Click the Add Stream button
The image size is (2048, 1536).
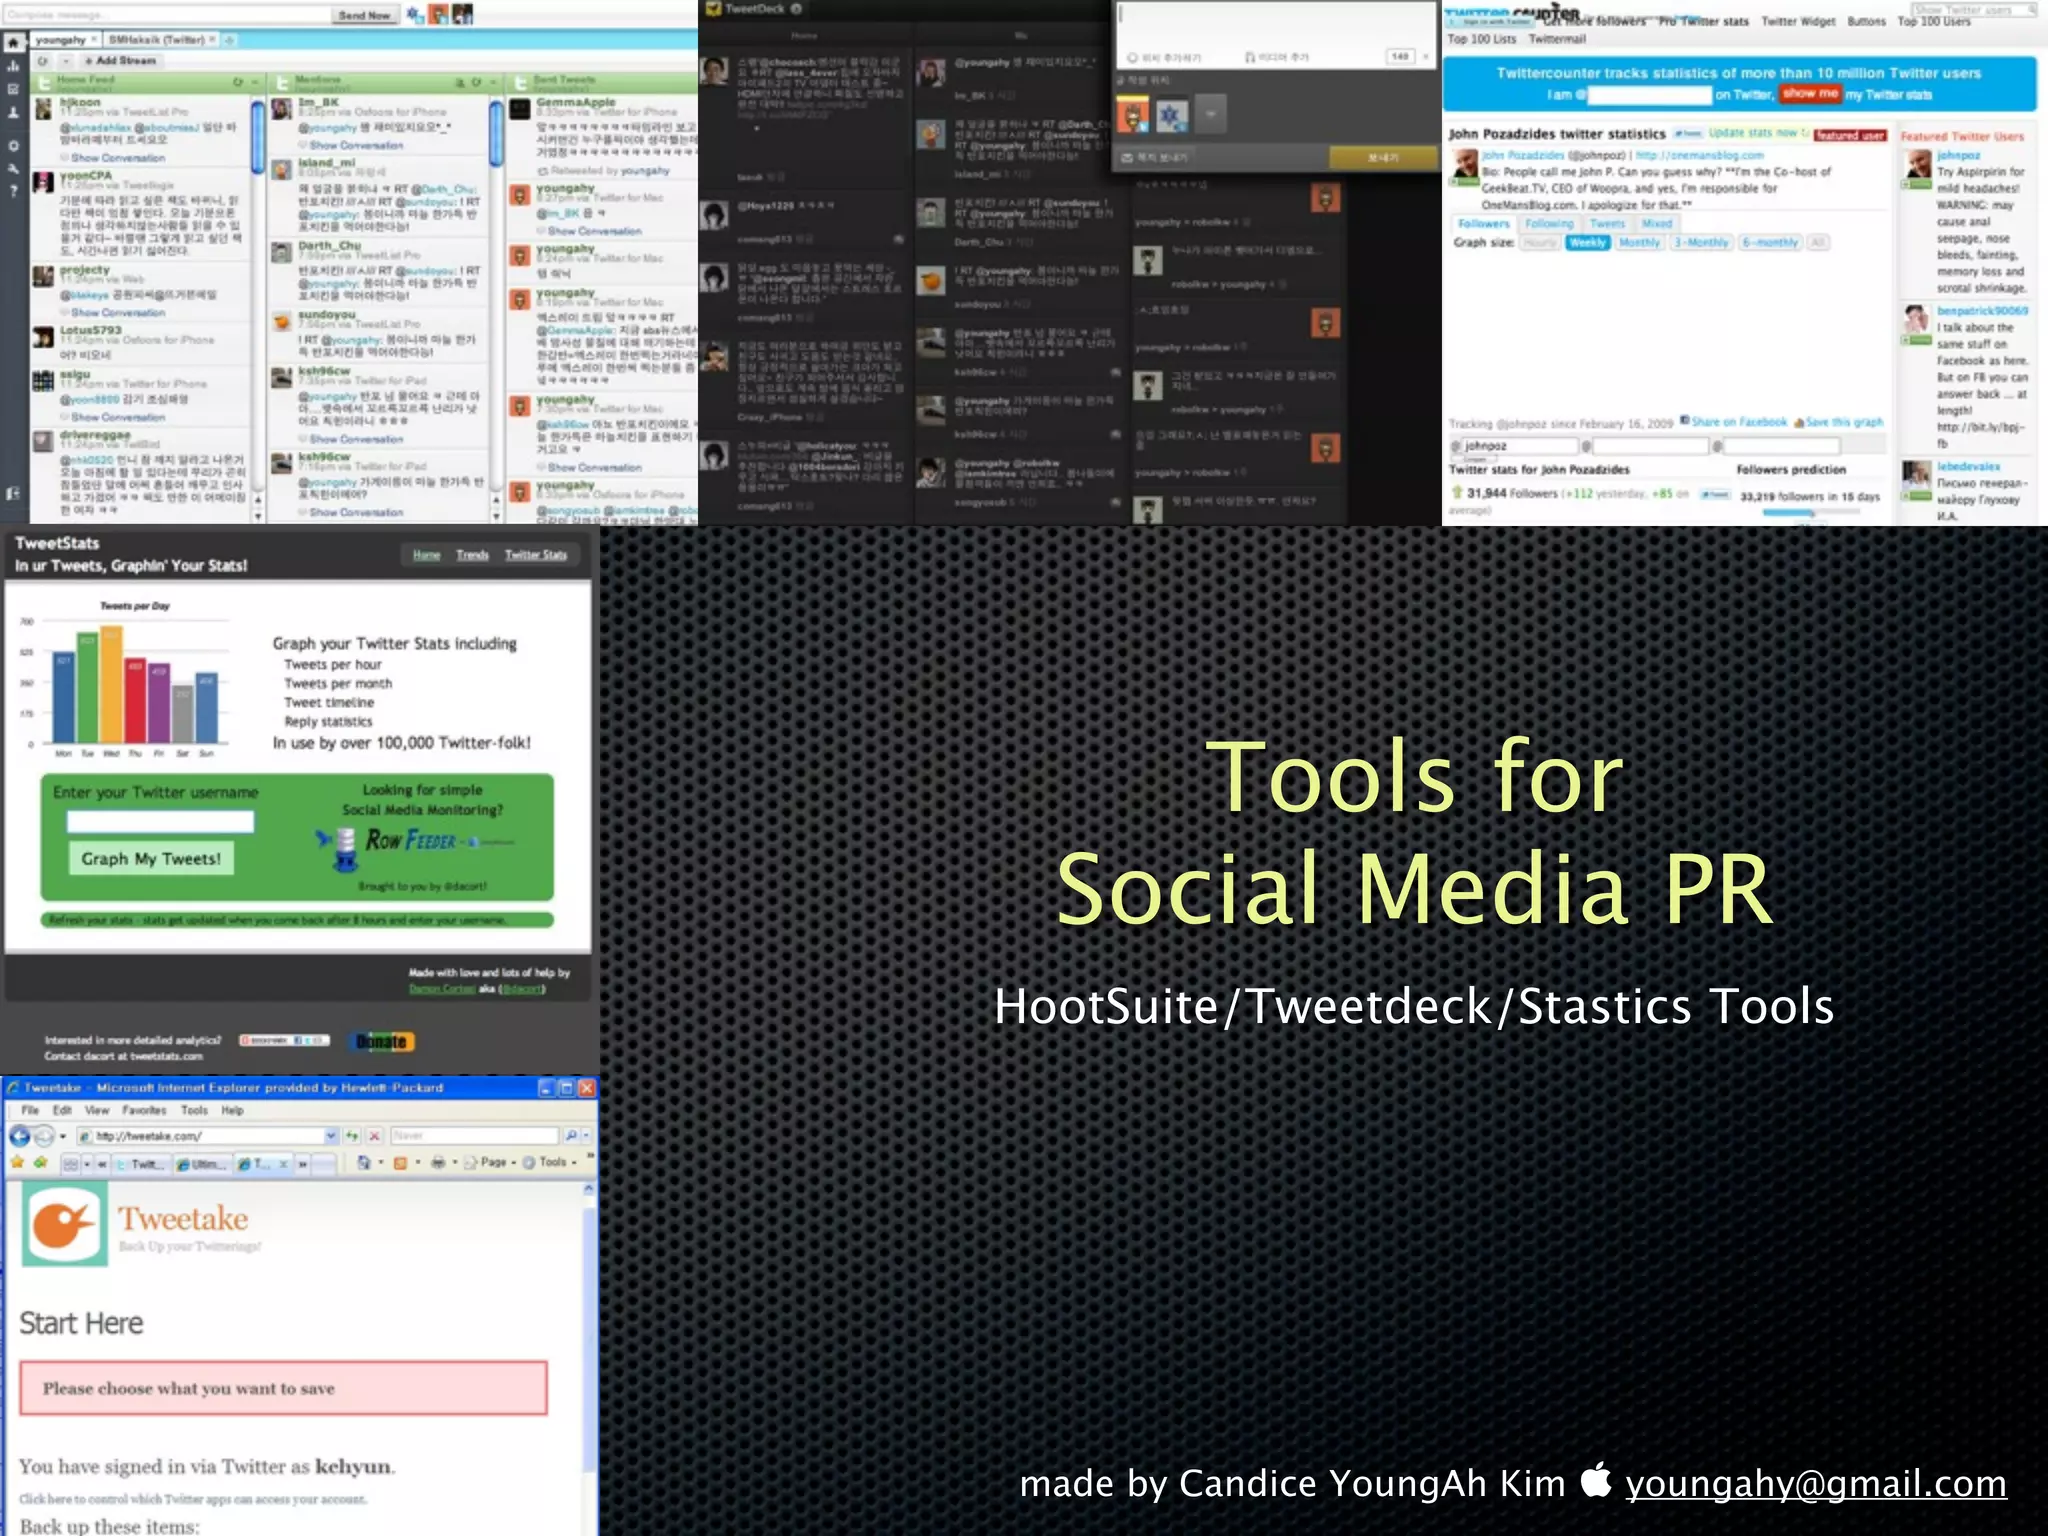click(x=120, y=61)
